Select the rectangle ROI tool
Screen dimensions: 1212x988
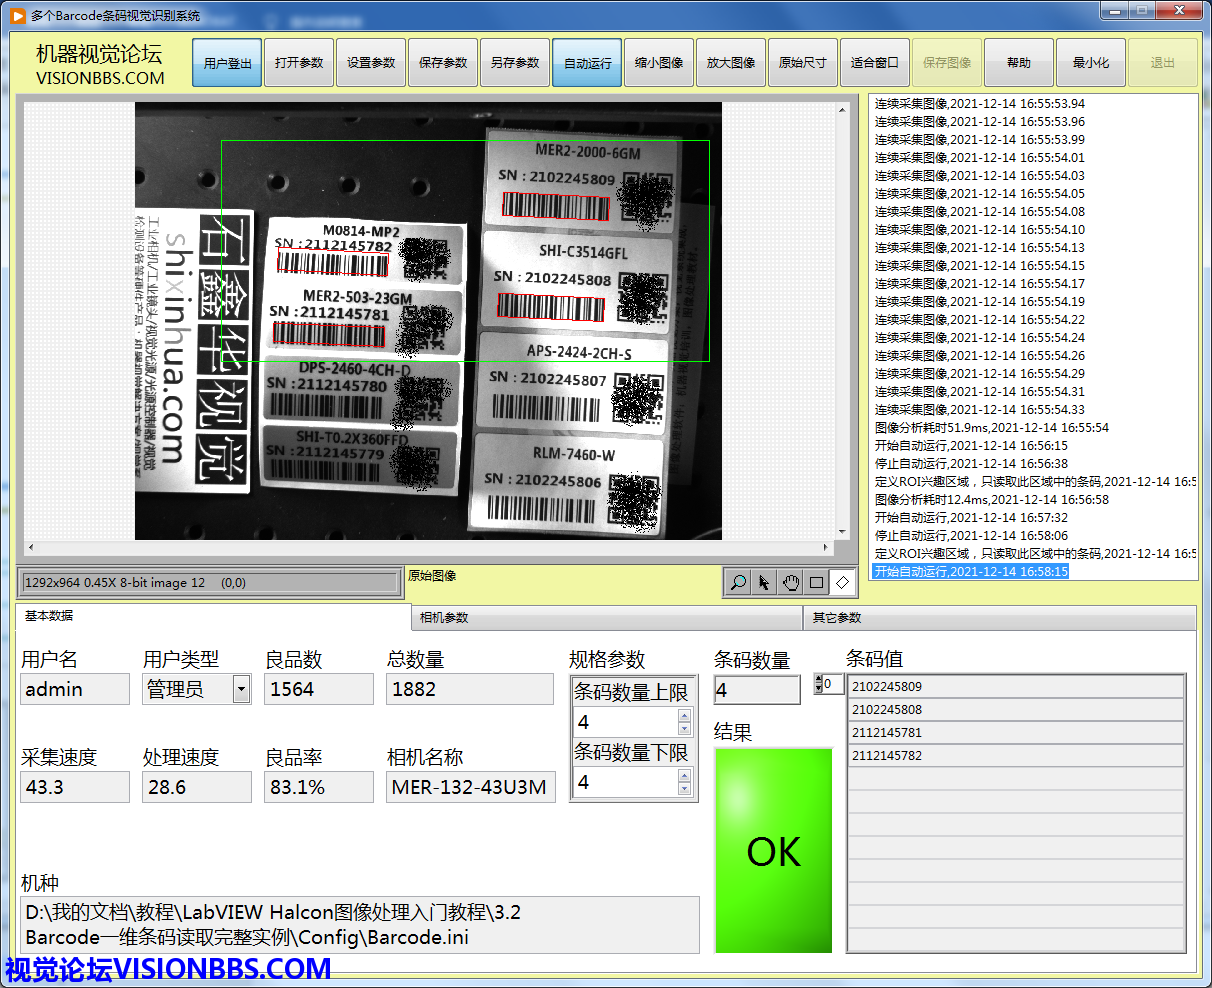(x=816, y=582)
